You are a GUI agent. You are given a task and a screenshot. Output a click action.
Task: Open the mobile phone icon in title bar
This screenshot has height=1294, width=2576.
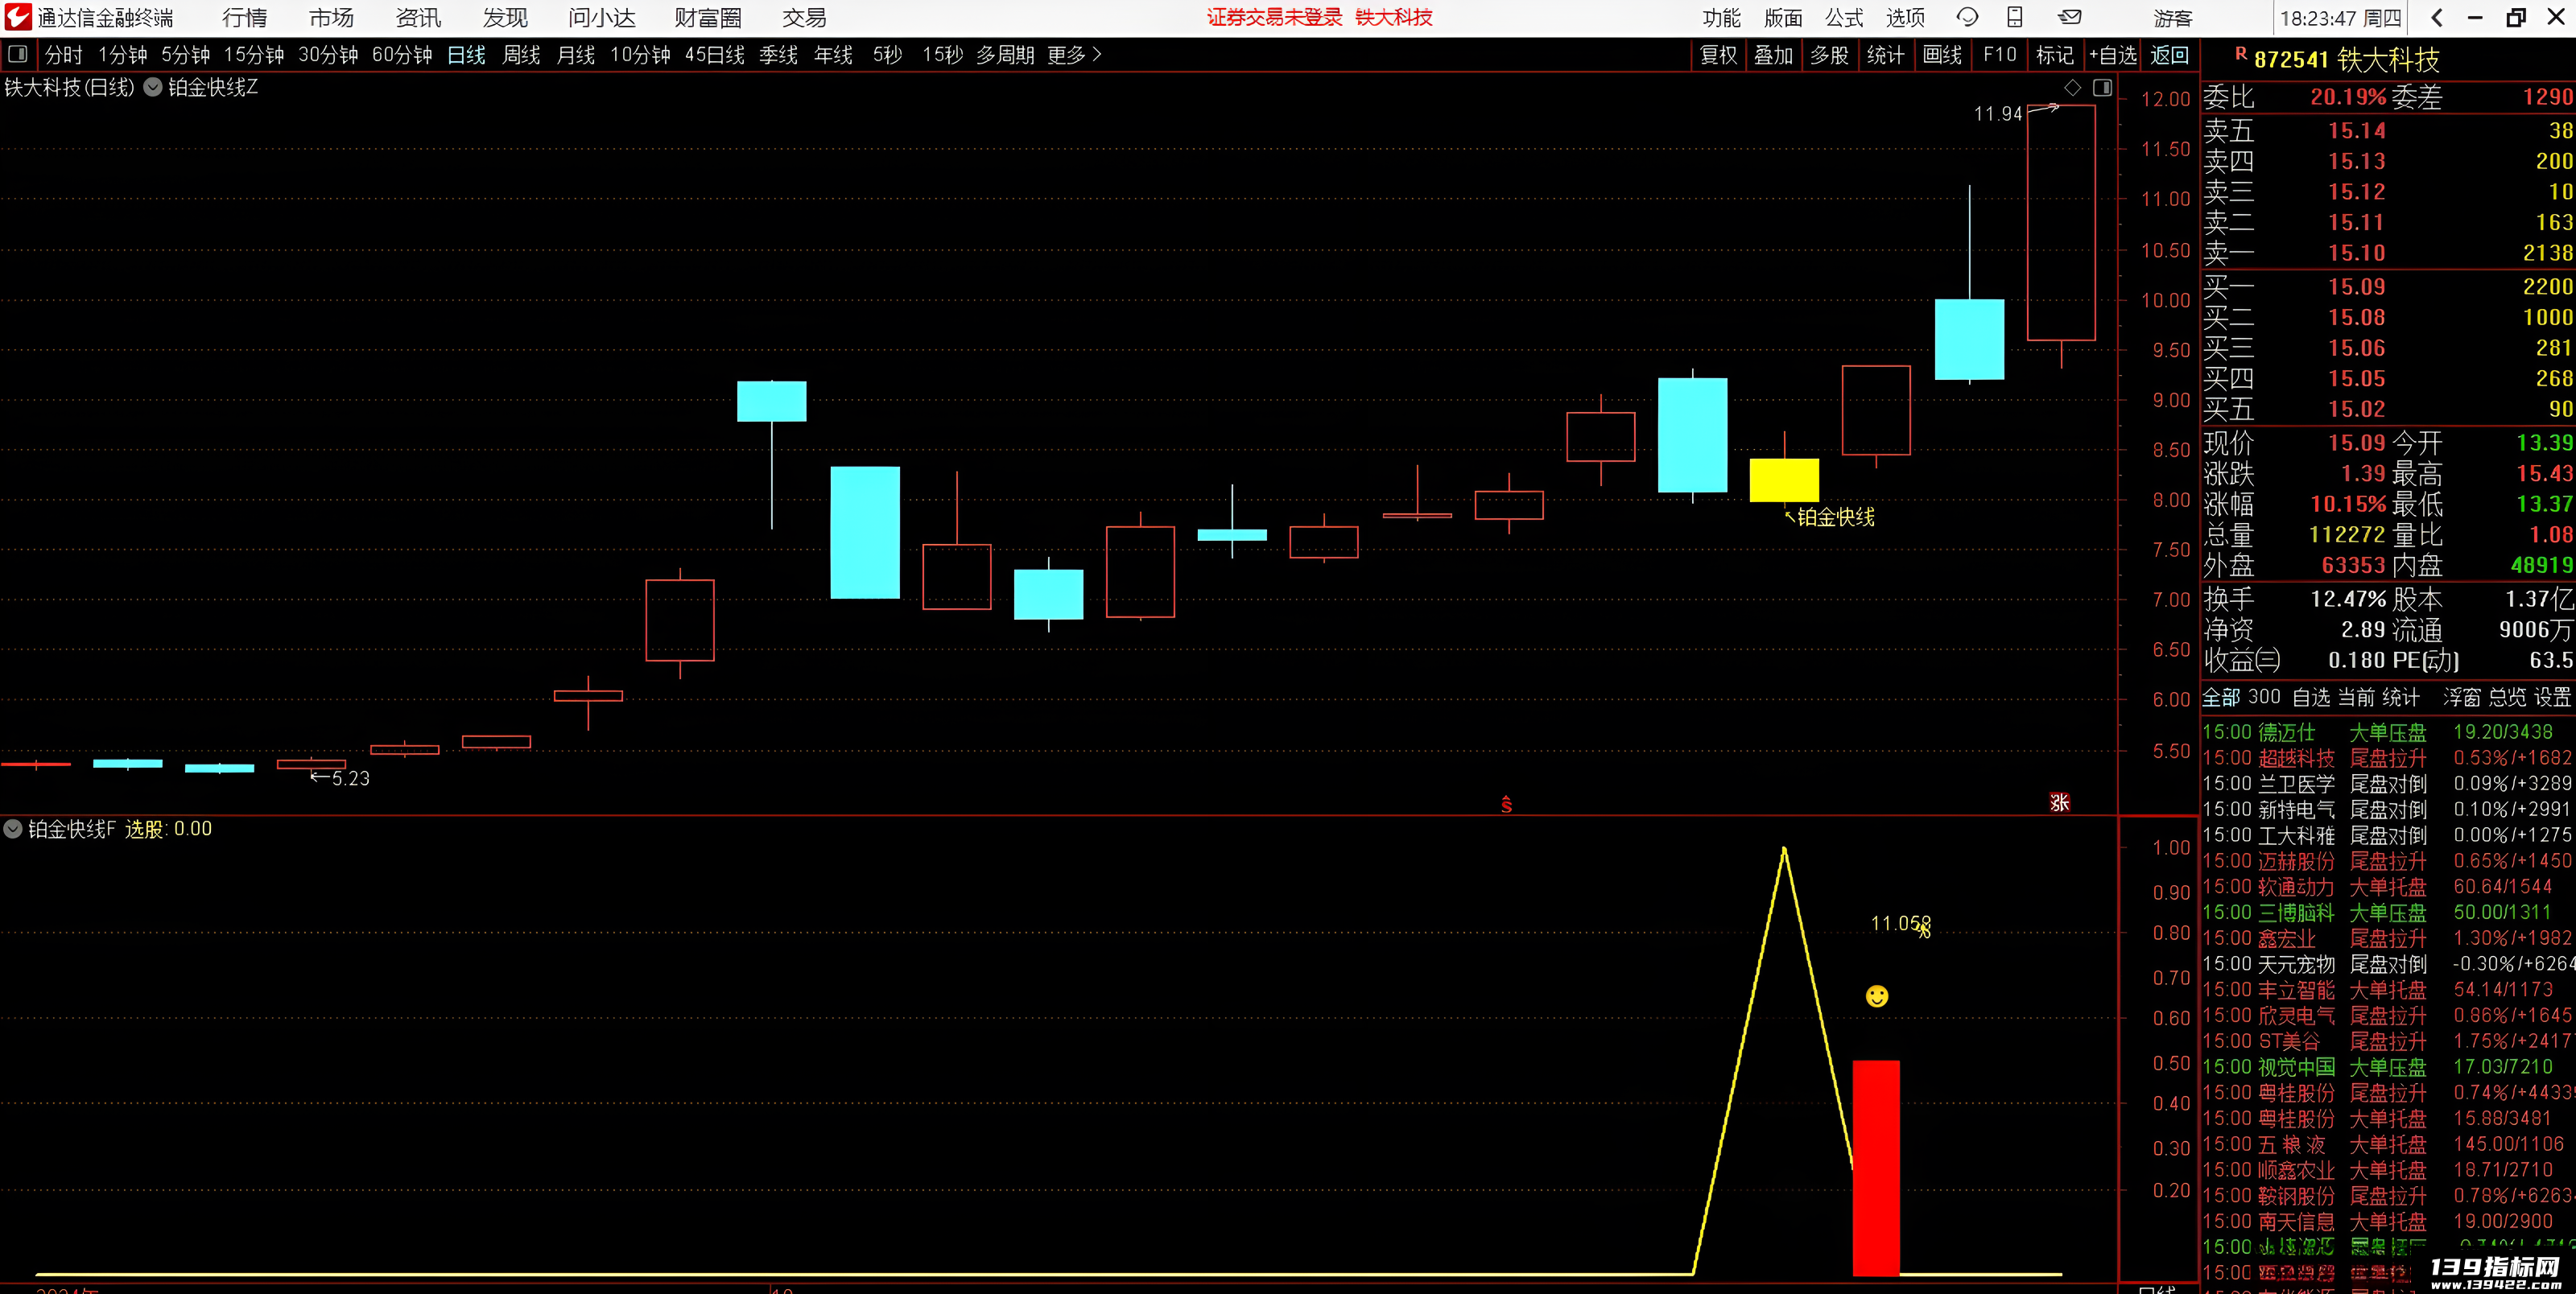2015,17
